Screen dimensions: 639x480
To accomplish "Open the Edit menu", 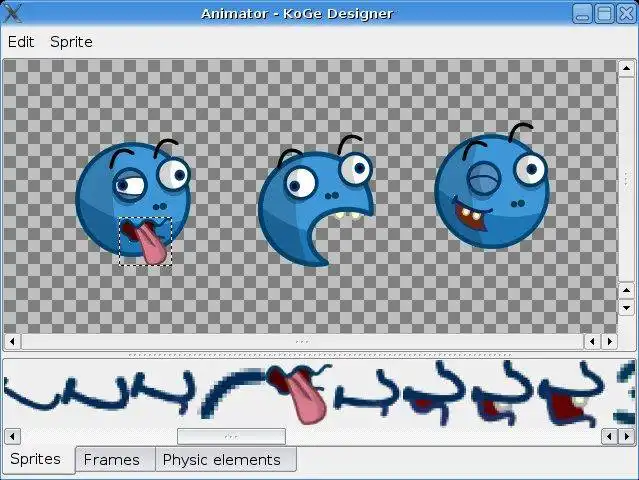I will (21, 42).
